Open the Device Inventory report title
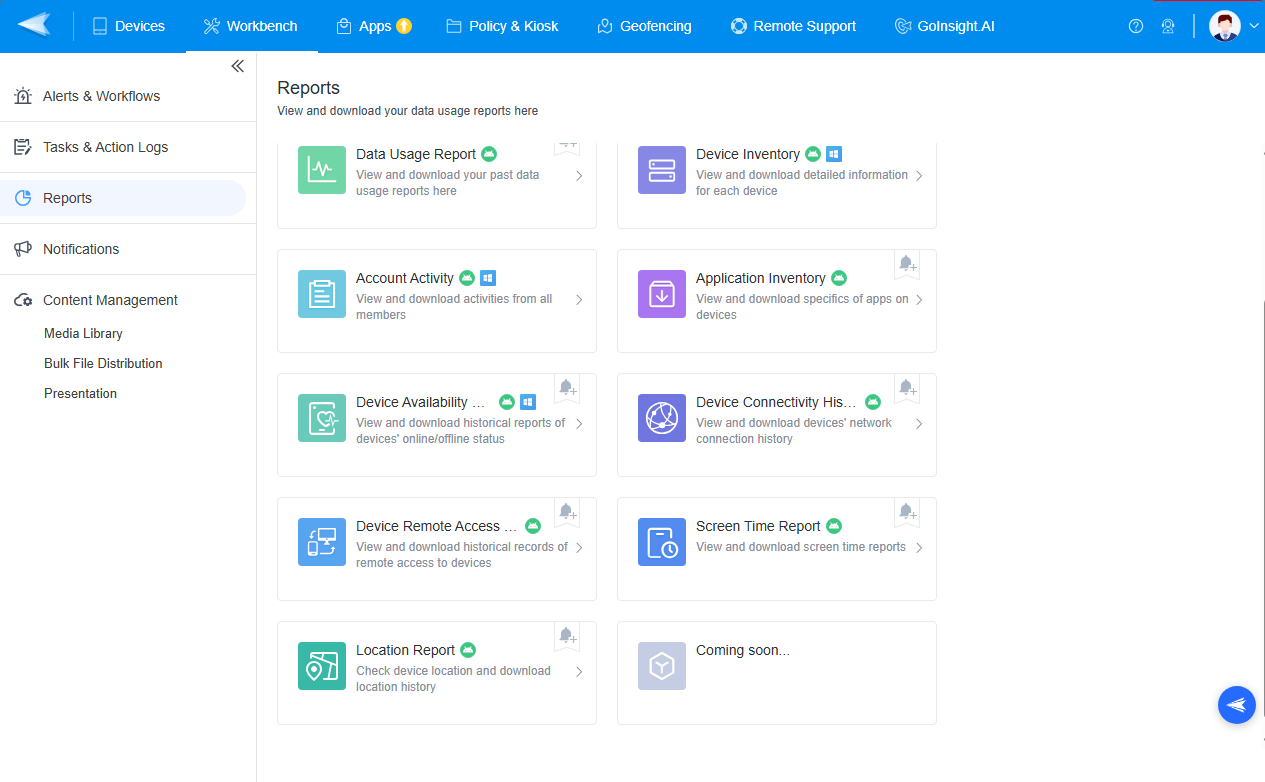This screenshot has width=1265, height=782. 748,154
